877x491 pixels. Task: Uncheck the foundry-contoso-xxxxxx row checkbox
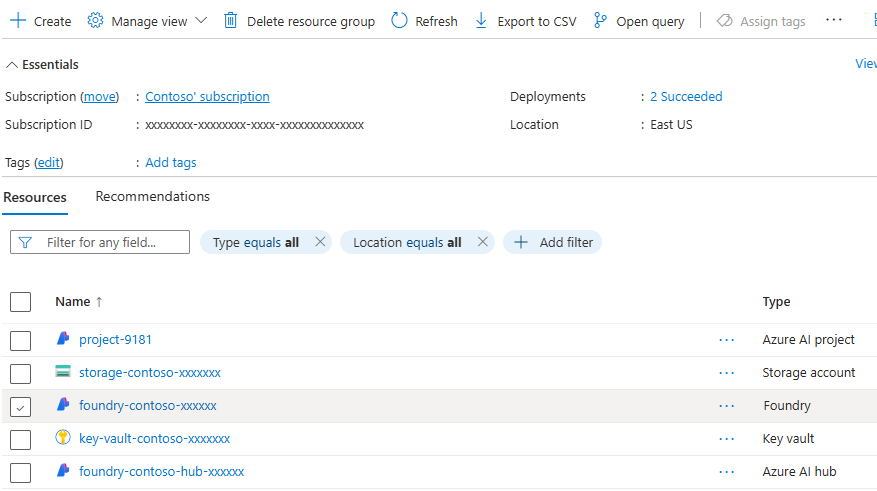(x=21, y=407)
